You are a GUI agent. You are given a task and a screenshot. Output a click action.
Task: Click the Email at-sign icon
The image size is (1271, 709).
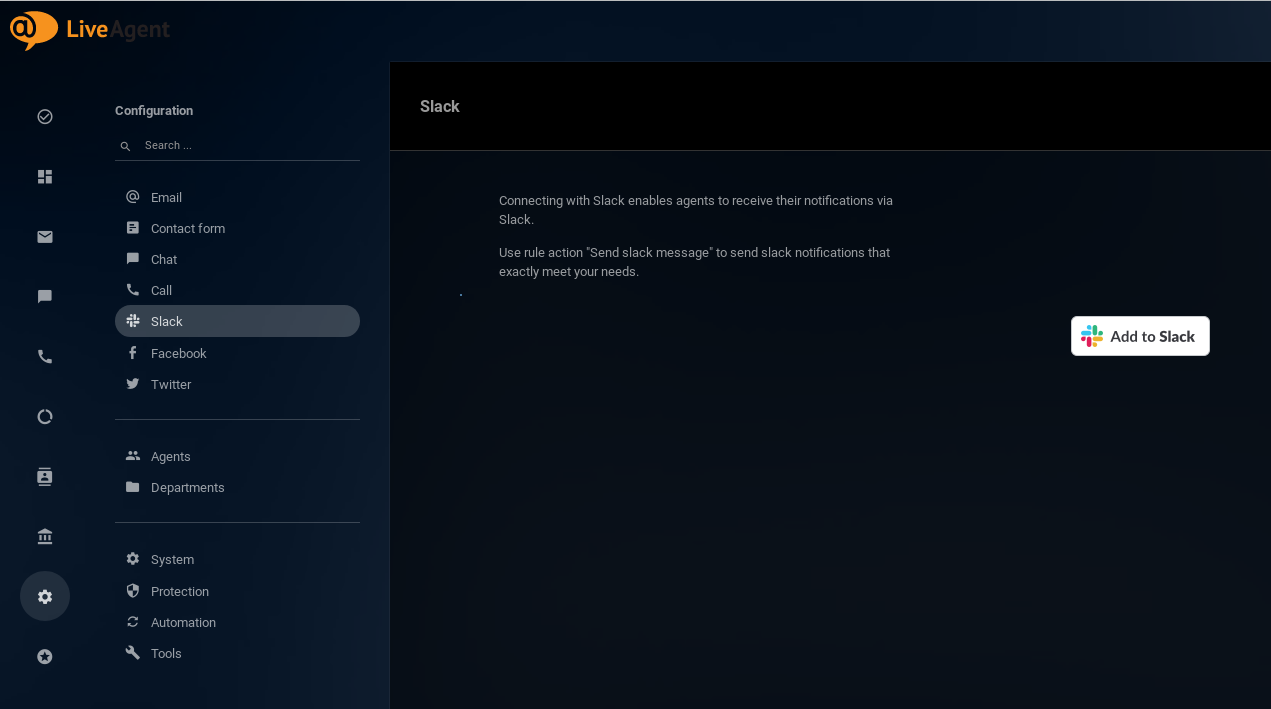pyautogui.click(x=133, y=197)
